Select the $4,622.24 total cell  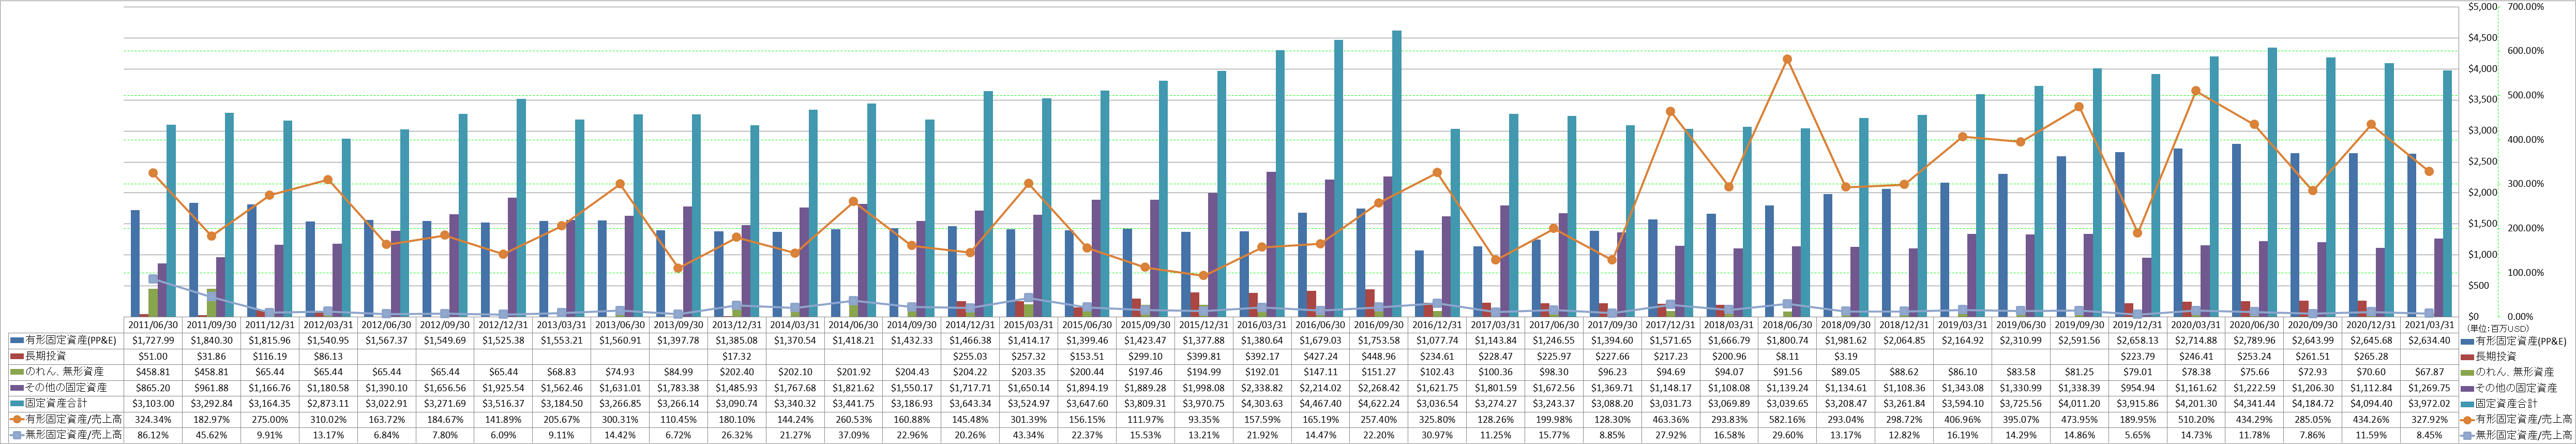pos(1379,404)
